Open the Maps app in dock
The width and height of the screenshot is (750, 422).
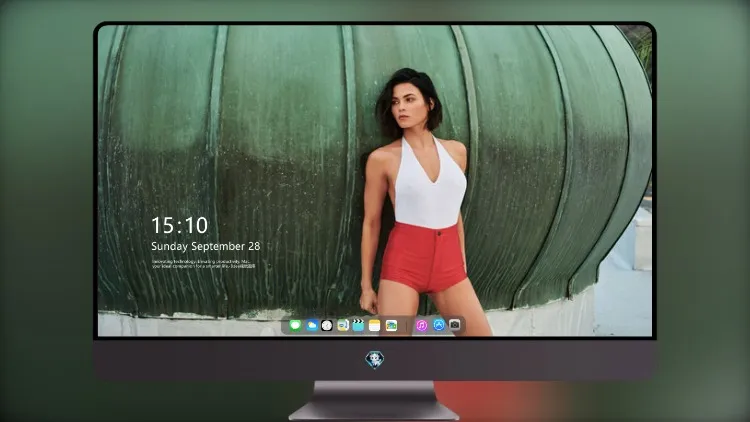pos(343,326)
